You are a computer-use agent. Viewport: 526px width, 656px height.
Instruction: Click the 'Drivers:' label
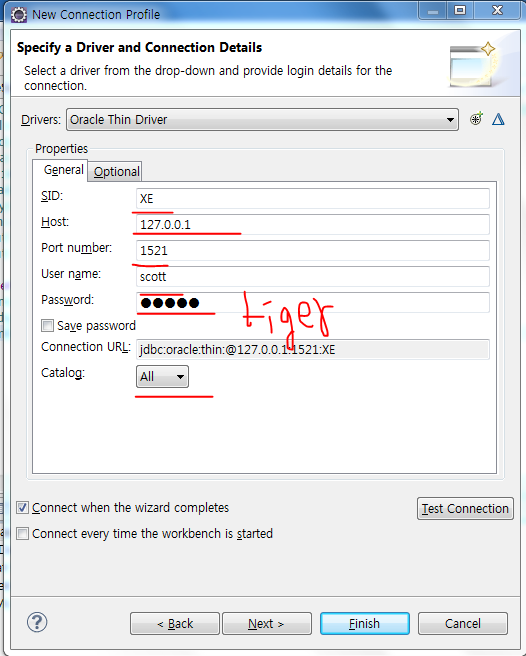[41, 120]
